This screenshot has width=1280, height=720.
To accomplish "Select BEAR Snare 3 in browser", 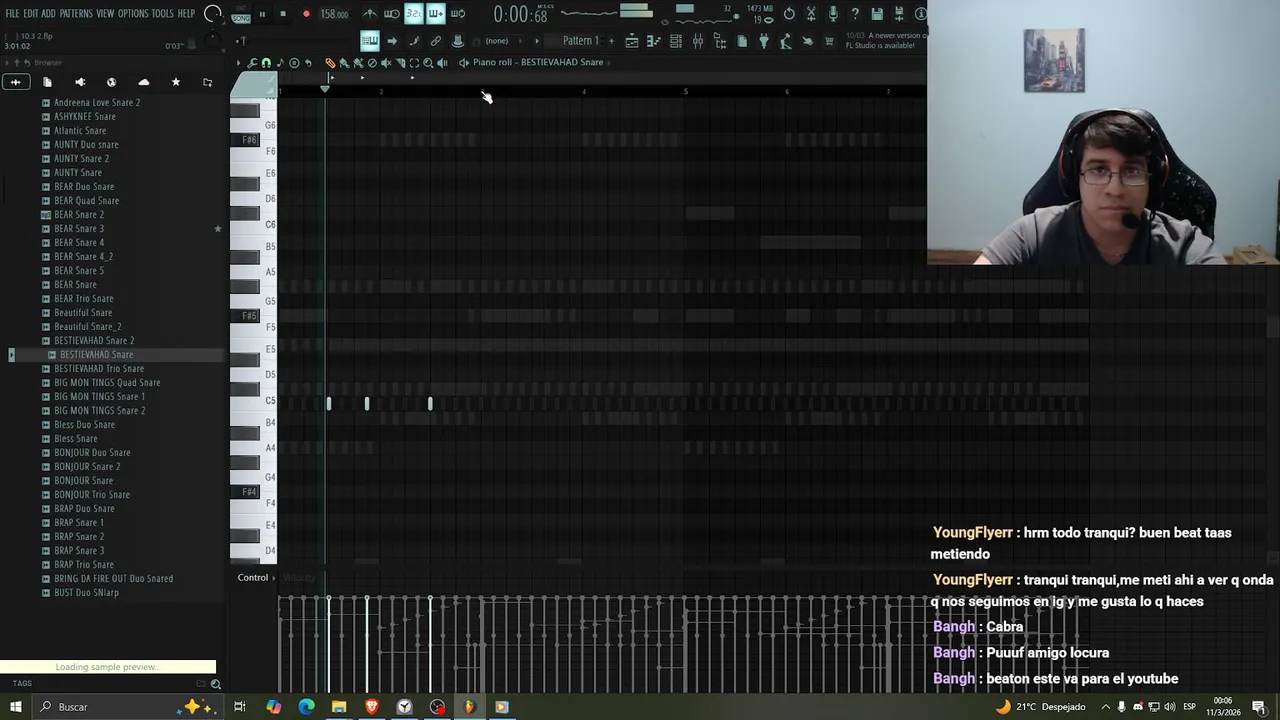I will pyautogui.click(x=79, y=228).
